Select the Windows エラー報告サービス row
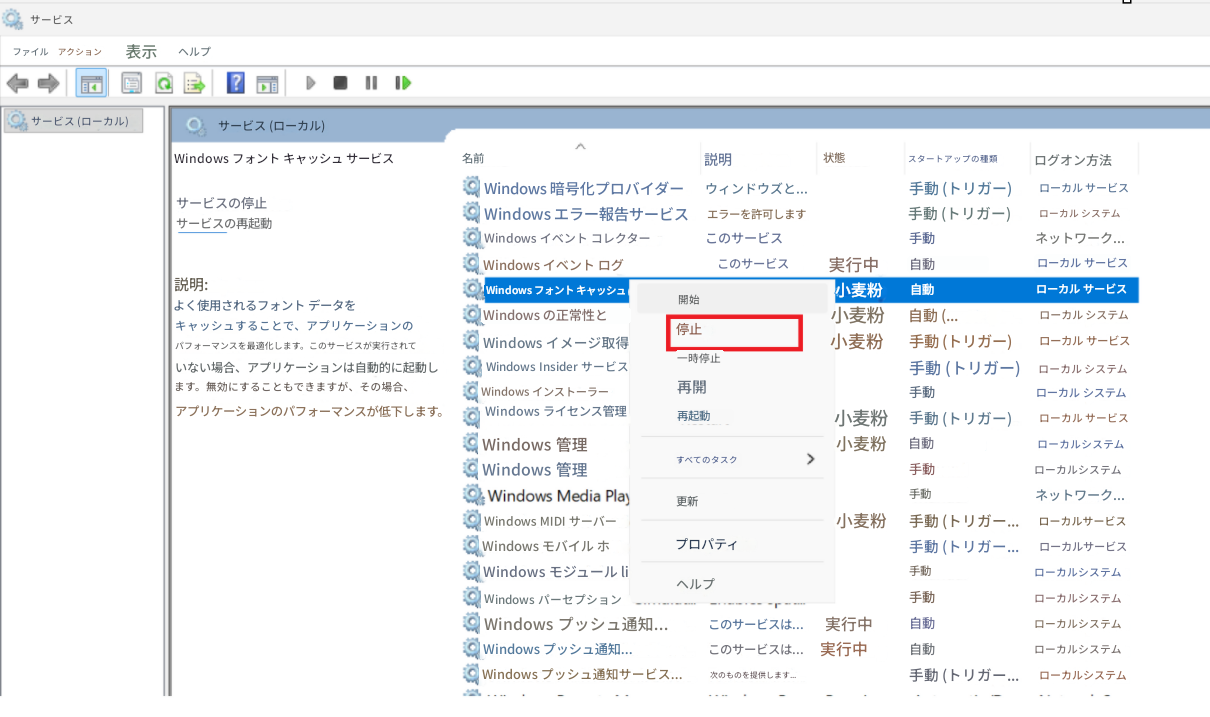 point(800,213)
